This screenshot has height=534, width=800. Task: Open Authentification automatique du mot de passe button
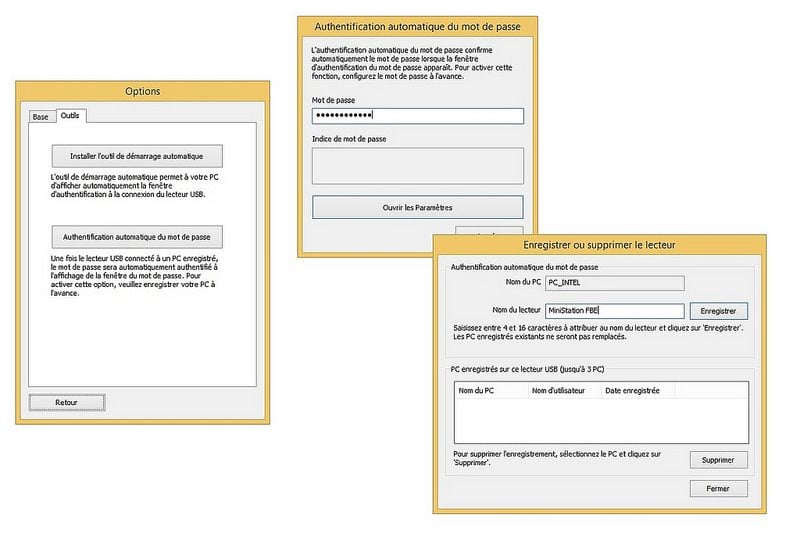point(137,237)
